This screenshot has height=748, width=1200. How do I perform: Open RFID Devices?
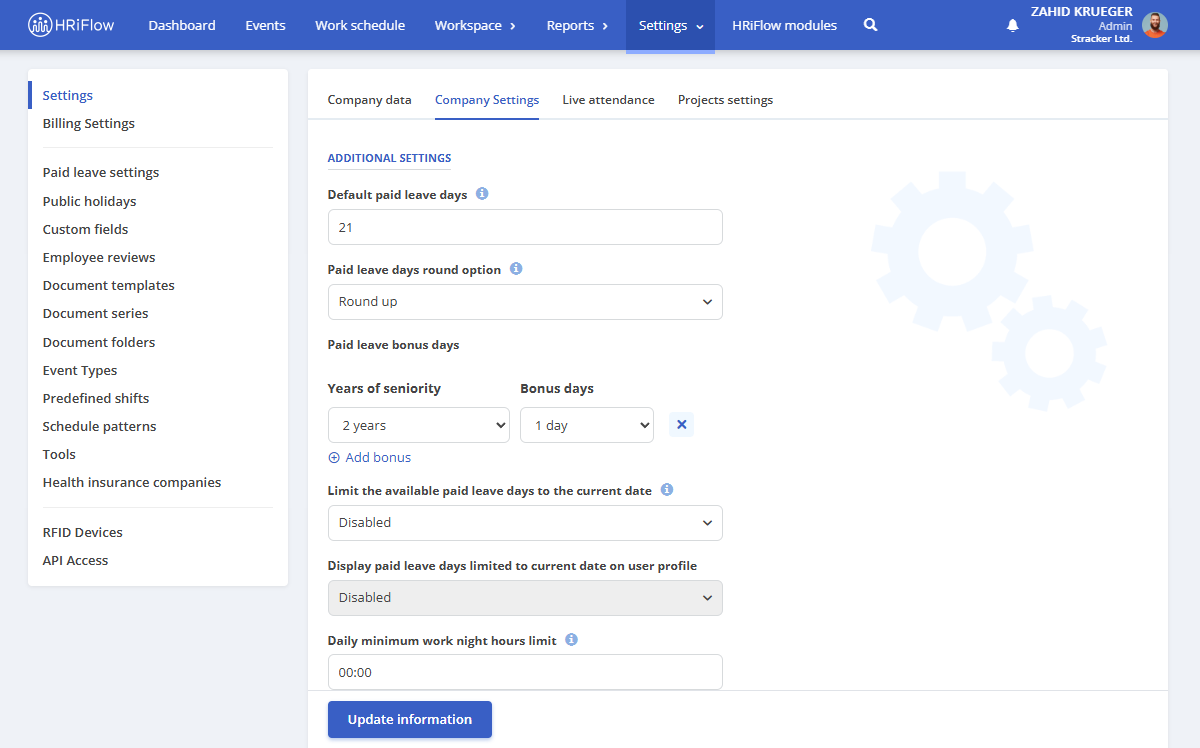[83, 532]
